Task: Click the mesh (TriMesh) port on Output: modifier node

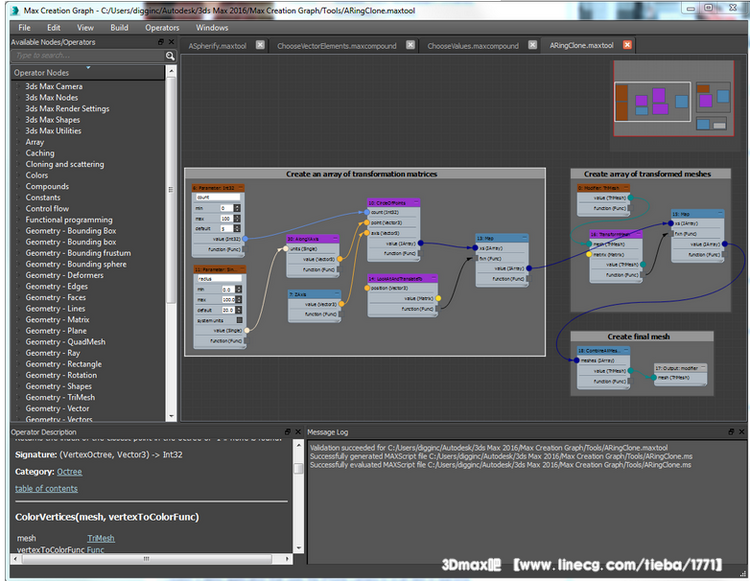Action: 653,377
